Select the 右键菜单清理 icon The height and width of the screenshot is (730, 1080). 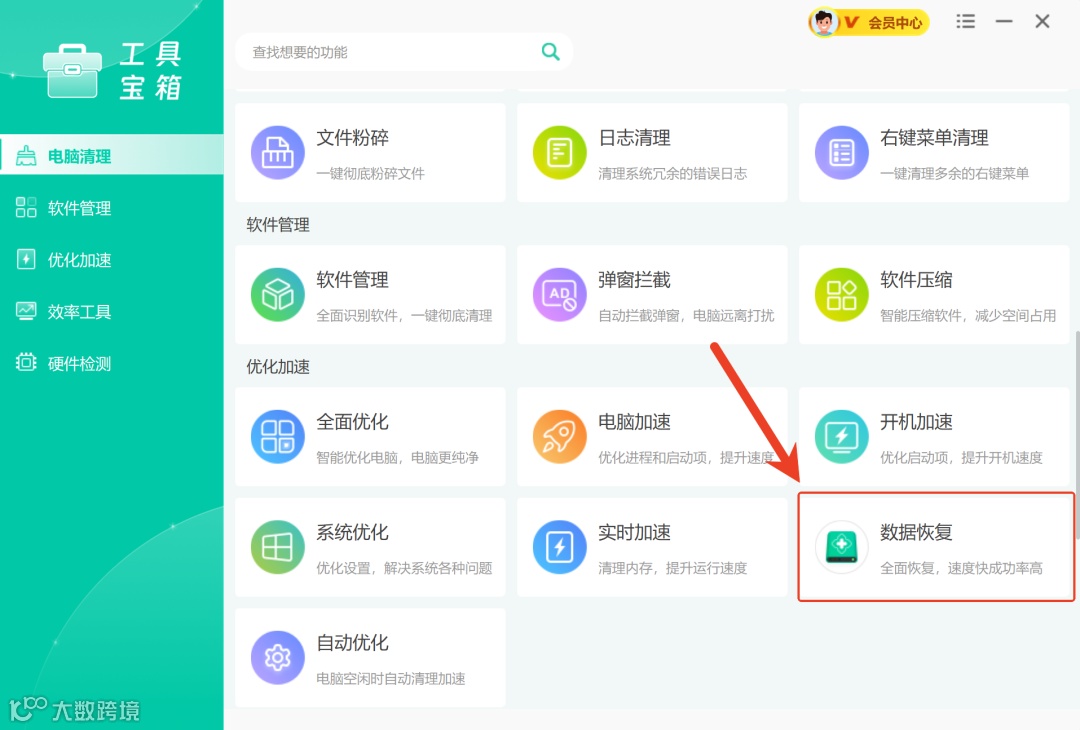coord(842,153)
